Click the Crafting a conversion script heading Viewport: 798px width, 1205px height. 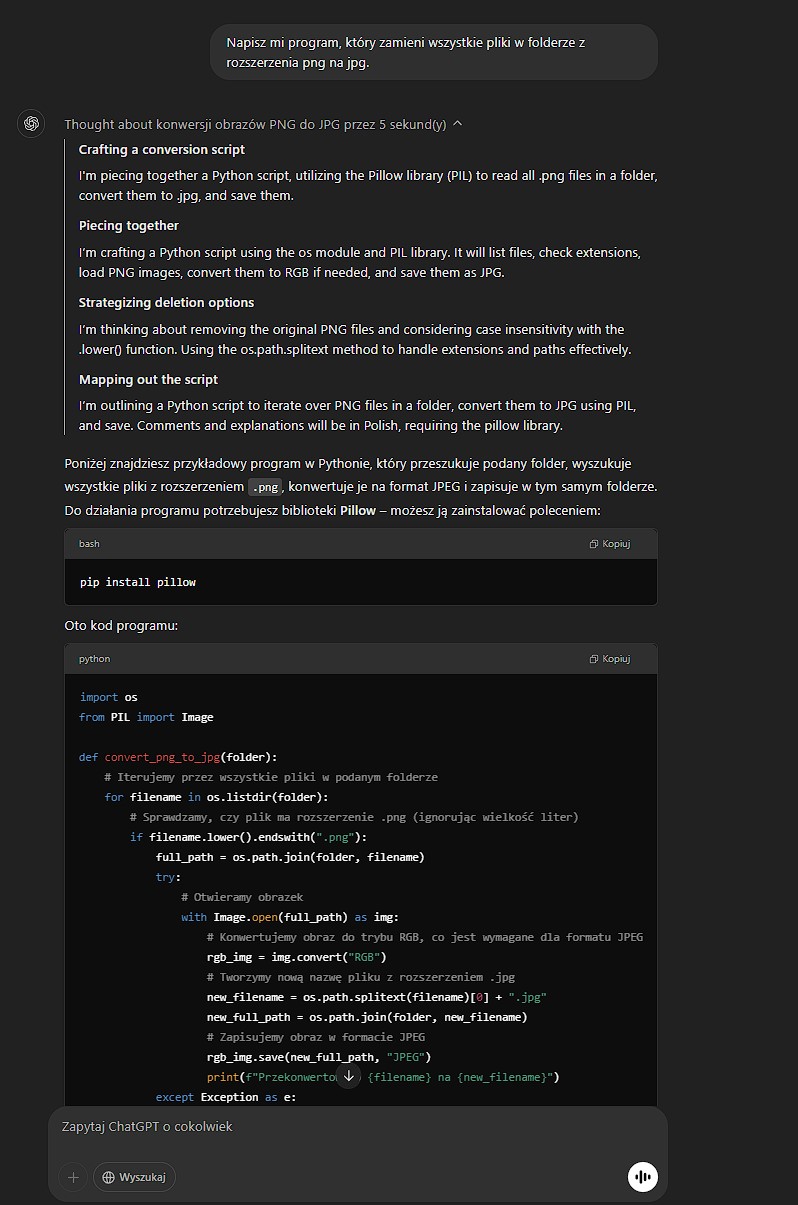[162, 149]
